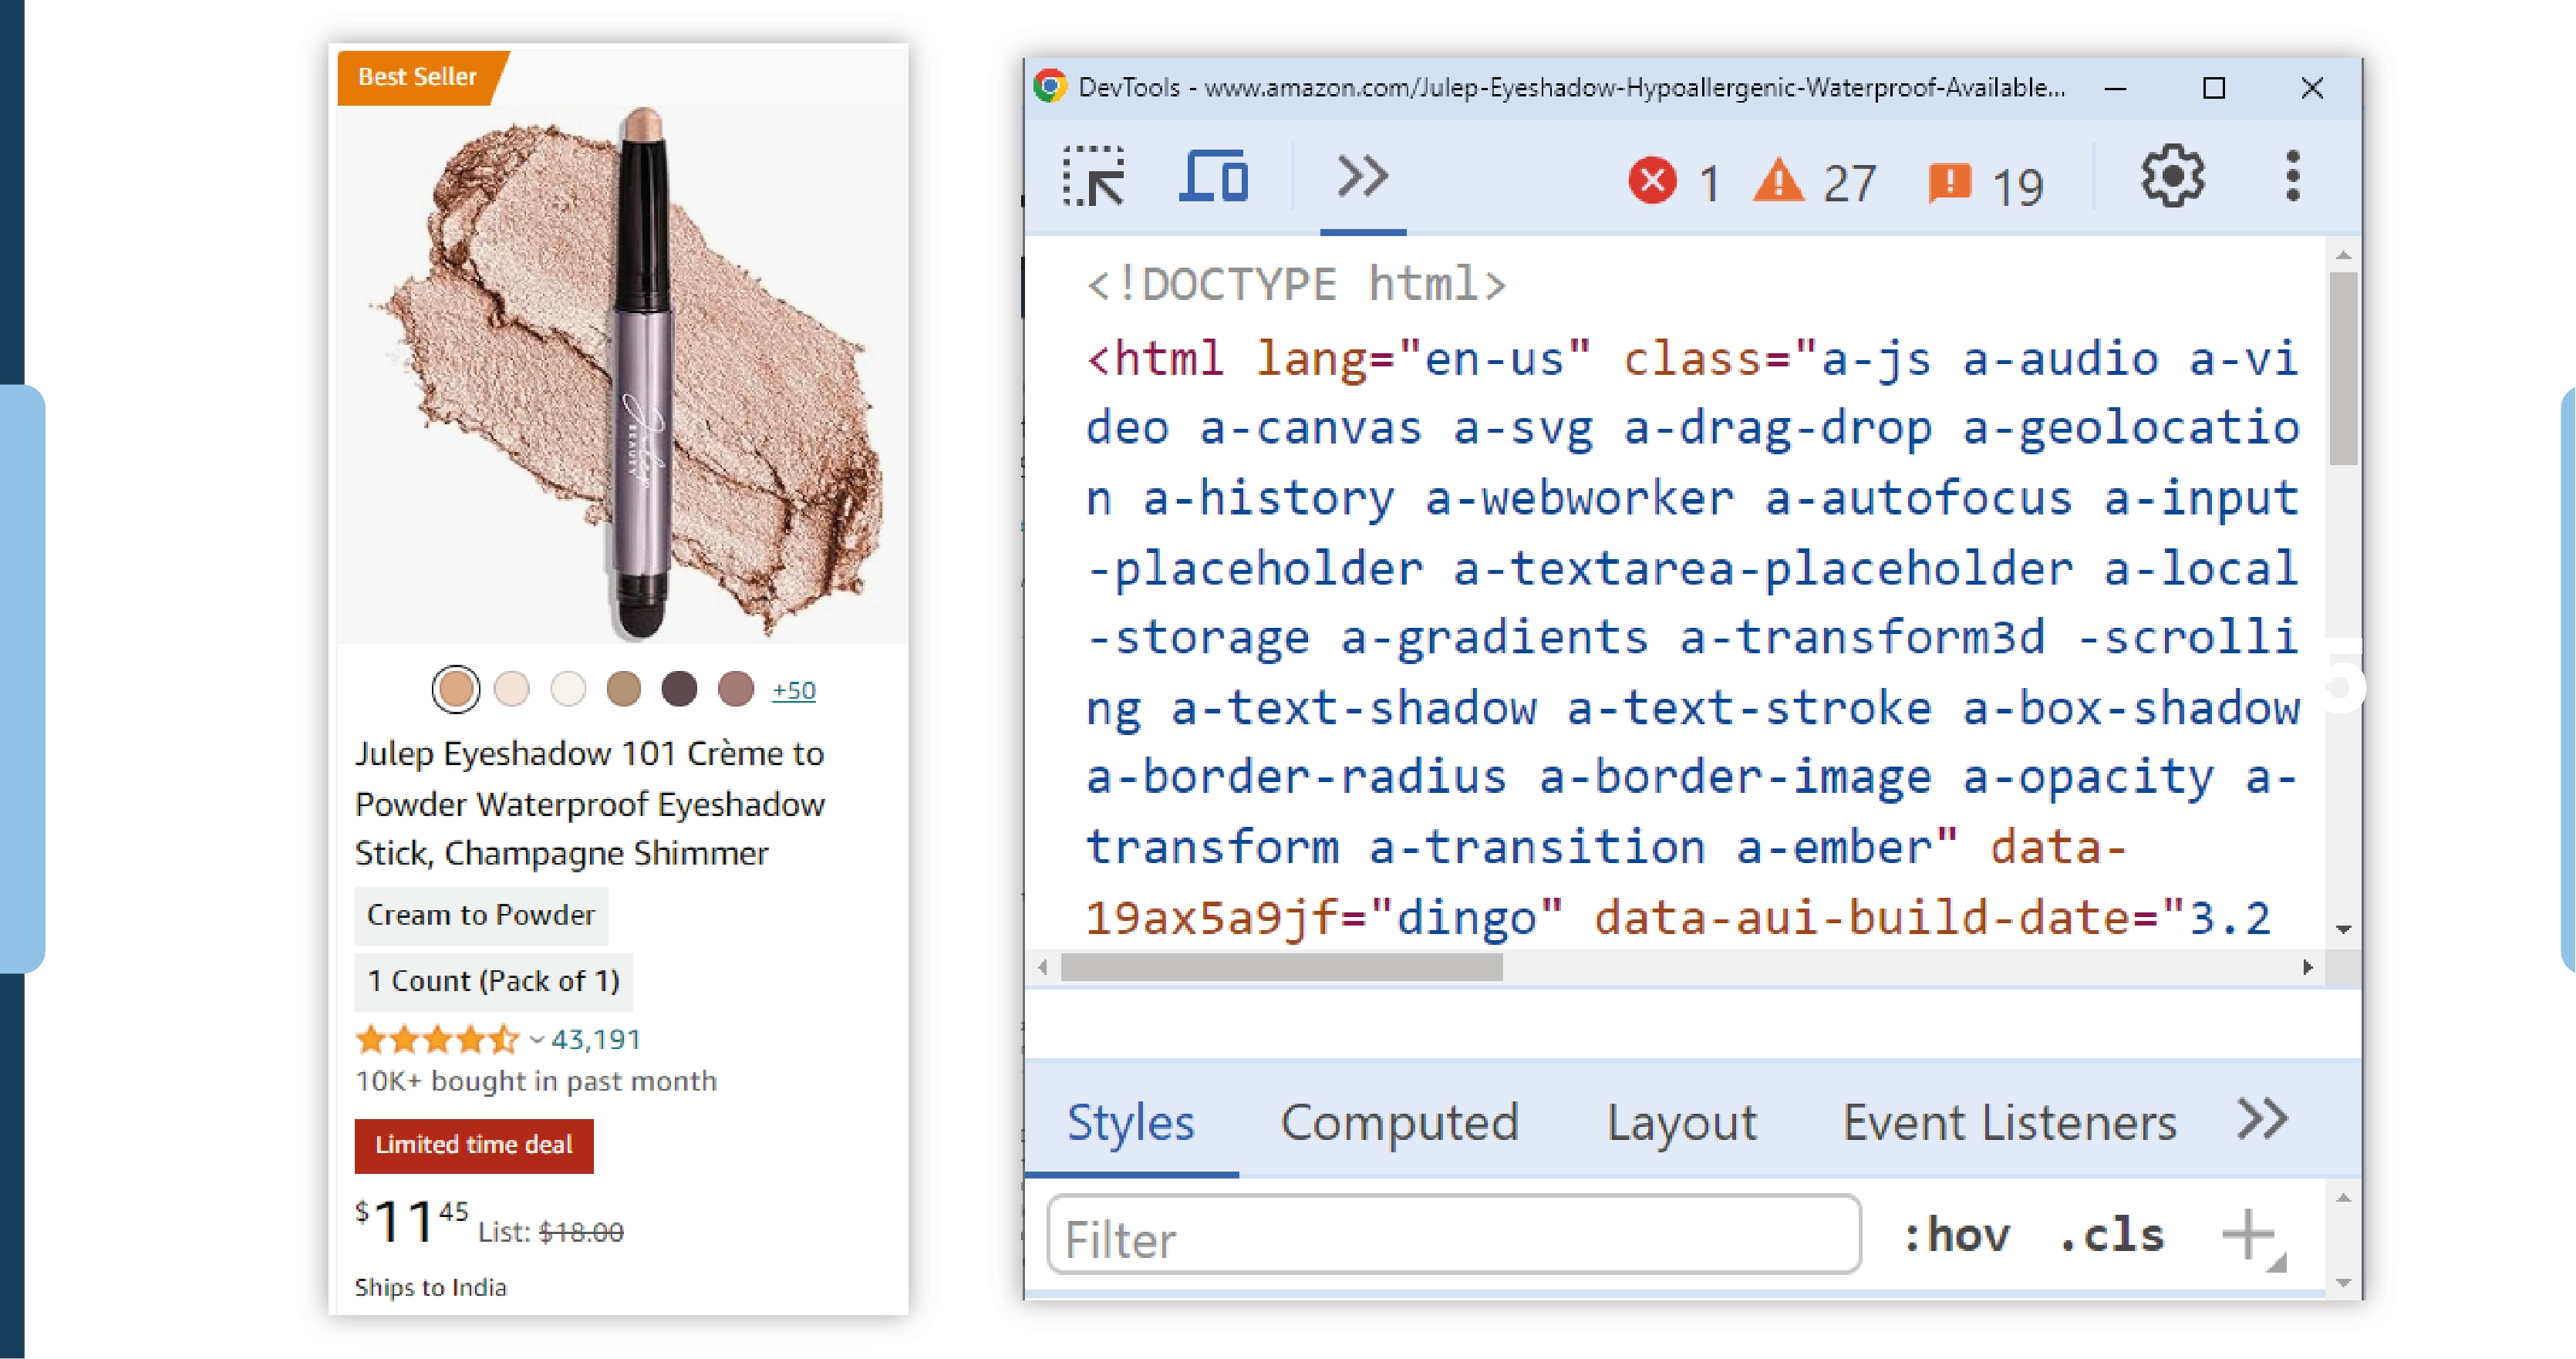Screen dimensions: 2576x1359
Task: Close the DevTools window
Action: tap(2312, 88)
